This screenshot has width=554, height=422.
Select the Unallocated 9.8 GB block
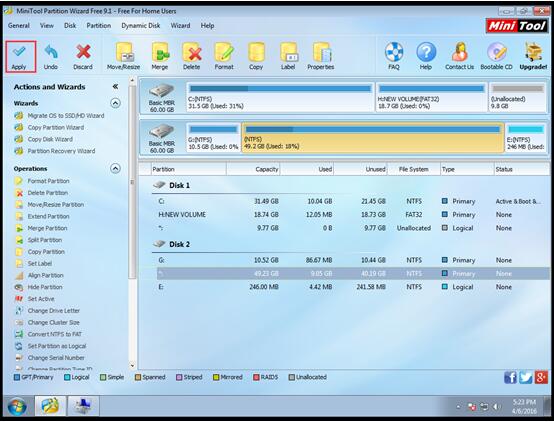pos(518,97)
